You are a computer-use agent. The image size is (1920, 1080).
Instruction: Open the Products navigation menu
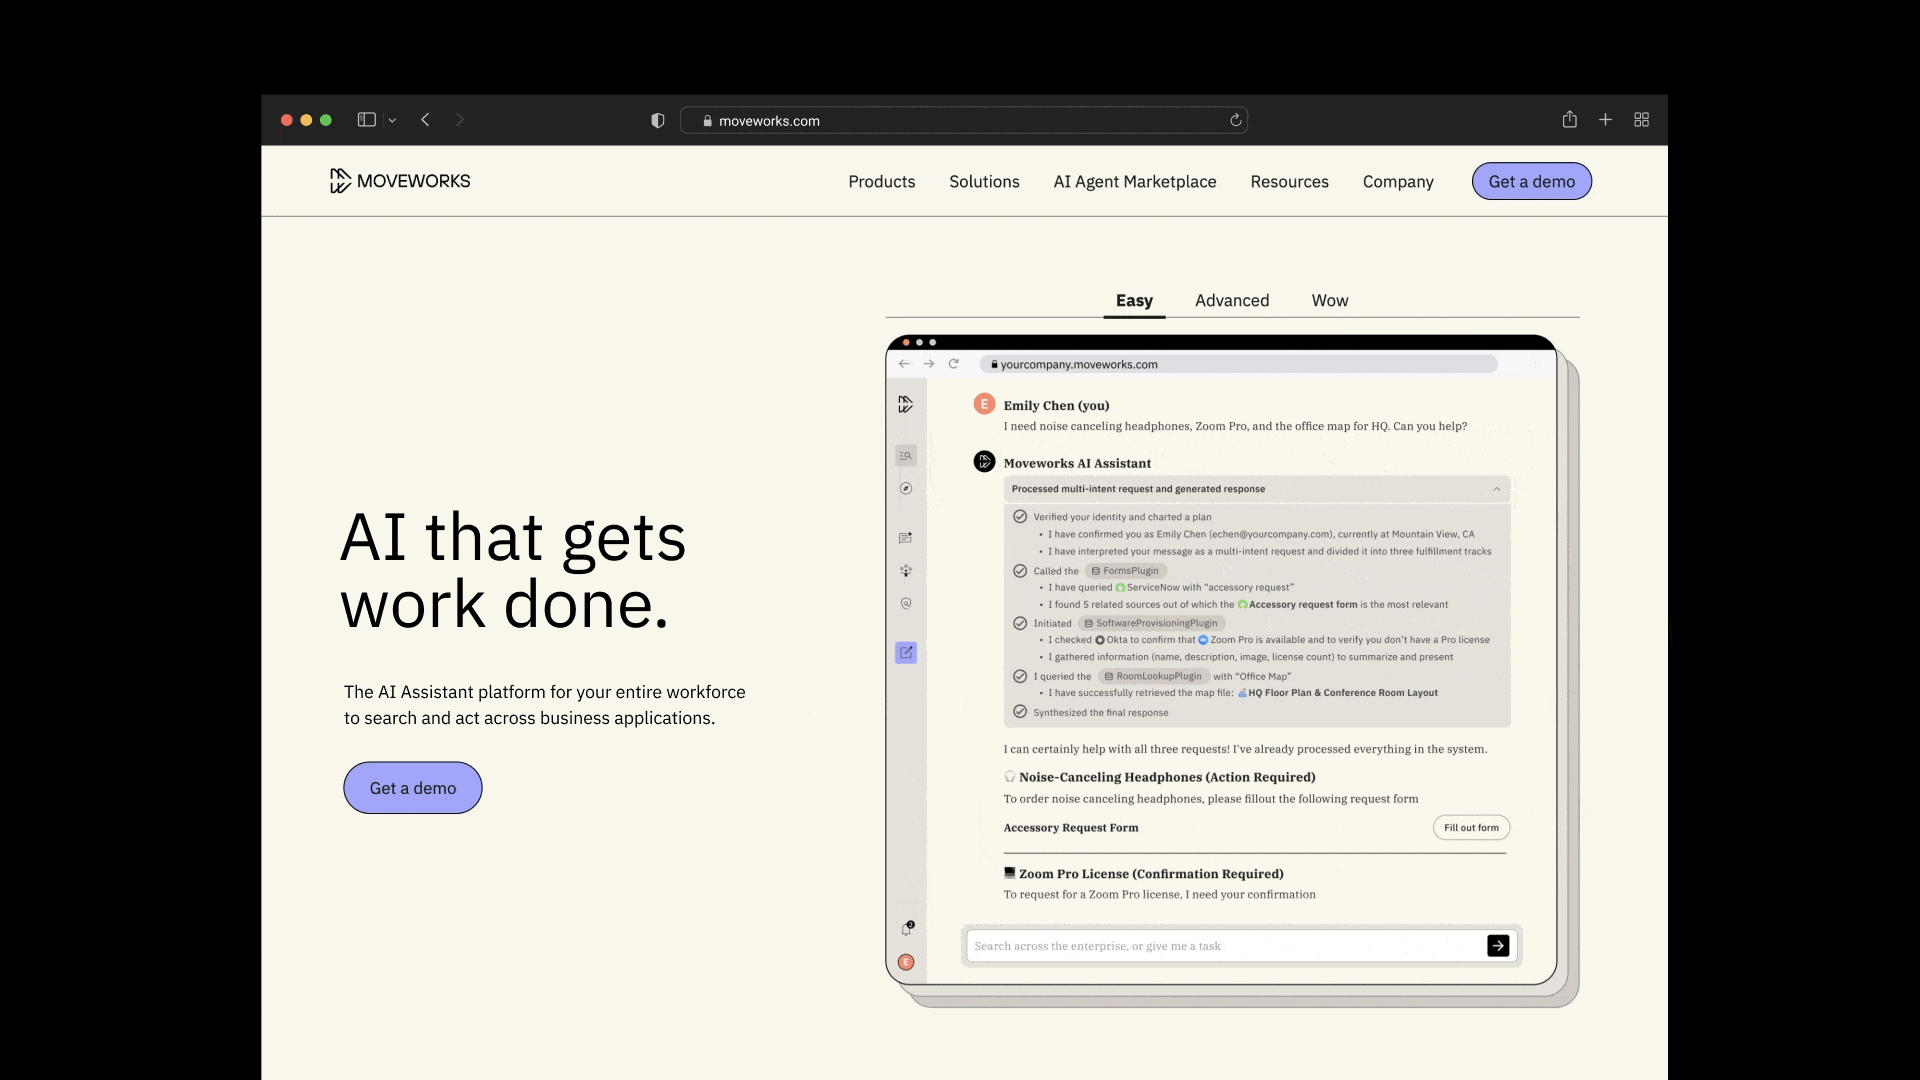(881, 182)
